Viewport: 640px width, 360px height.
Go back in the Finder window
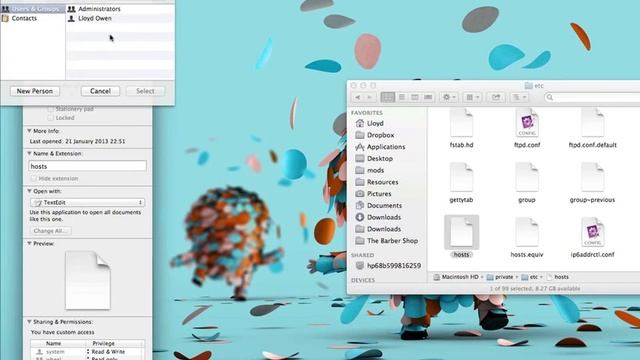click(358, 97)
